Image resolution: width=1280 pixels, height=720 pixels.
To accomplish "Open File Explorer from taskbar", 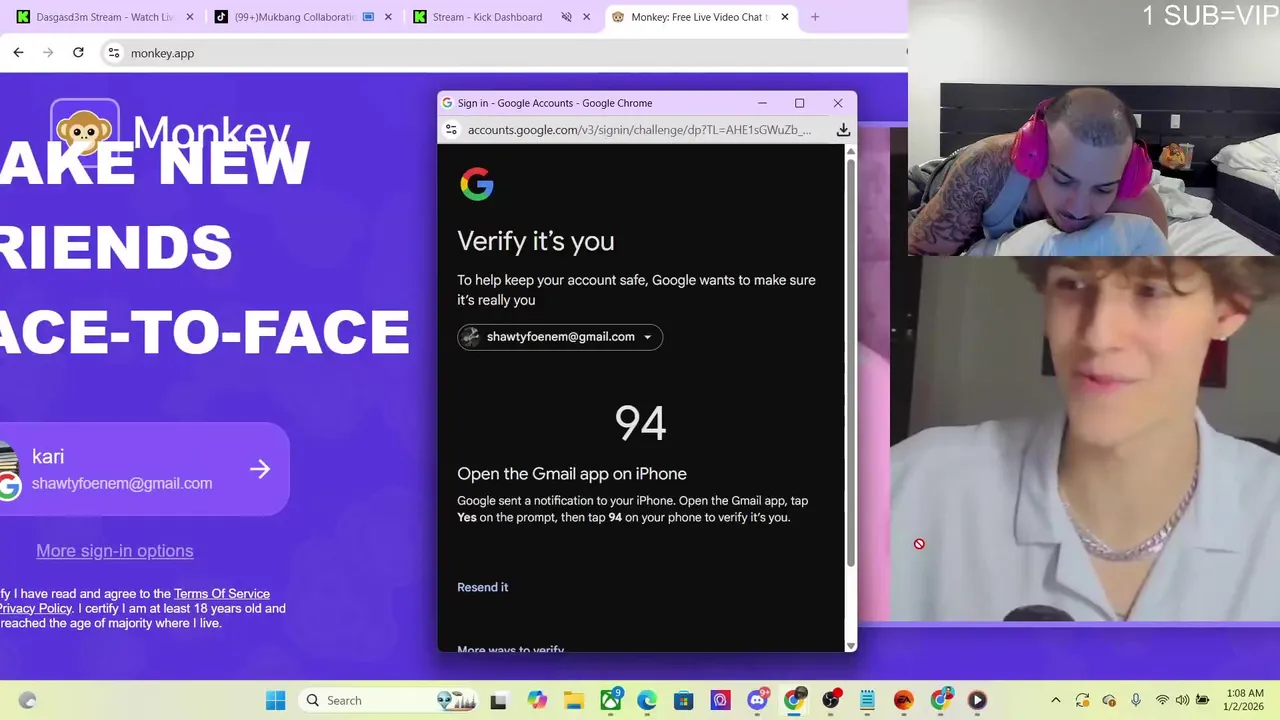I will coord(574,701).
